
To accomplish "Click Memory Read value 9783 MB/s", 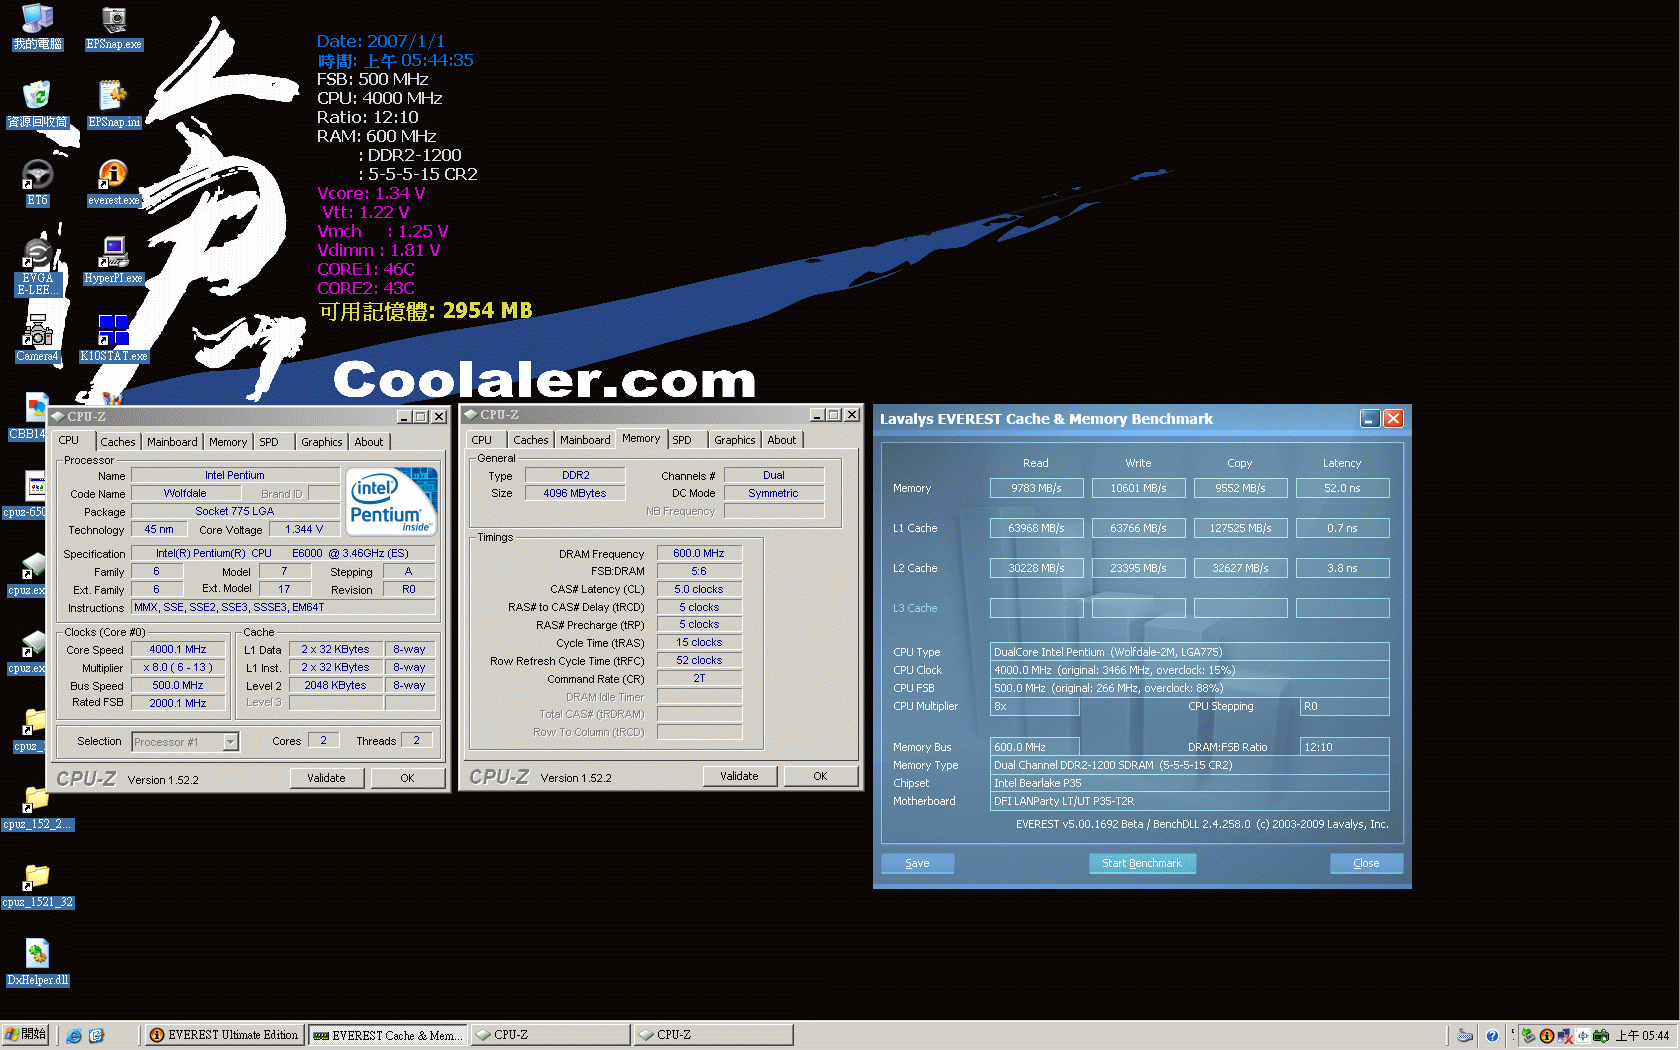I will click(x=1036, y=488).
